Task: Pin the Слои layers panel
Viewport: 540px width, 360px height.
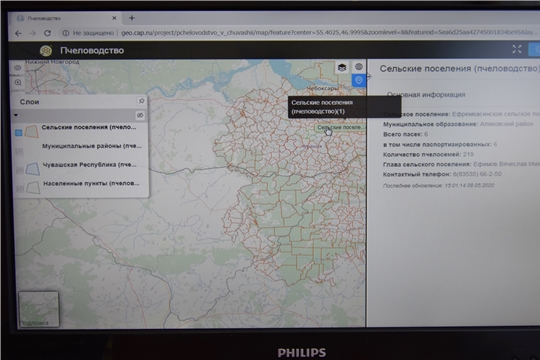Action: 141,101
